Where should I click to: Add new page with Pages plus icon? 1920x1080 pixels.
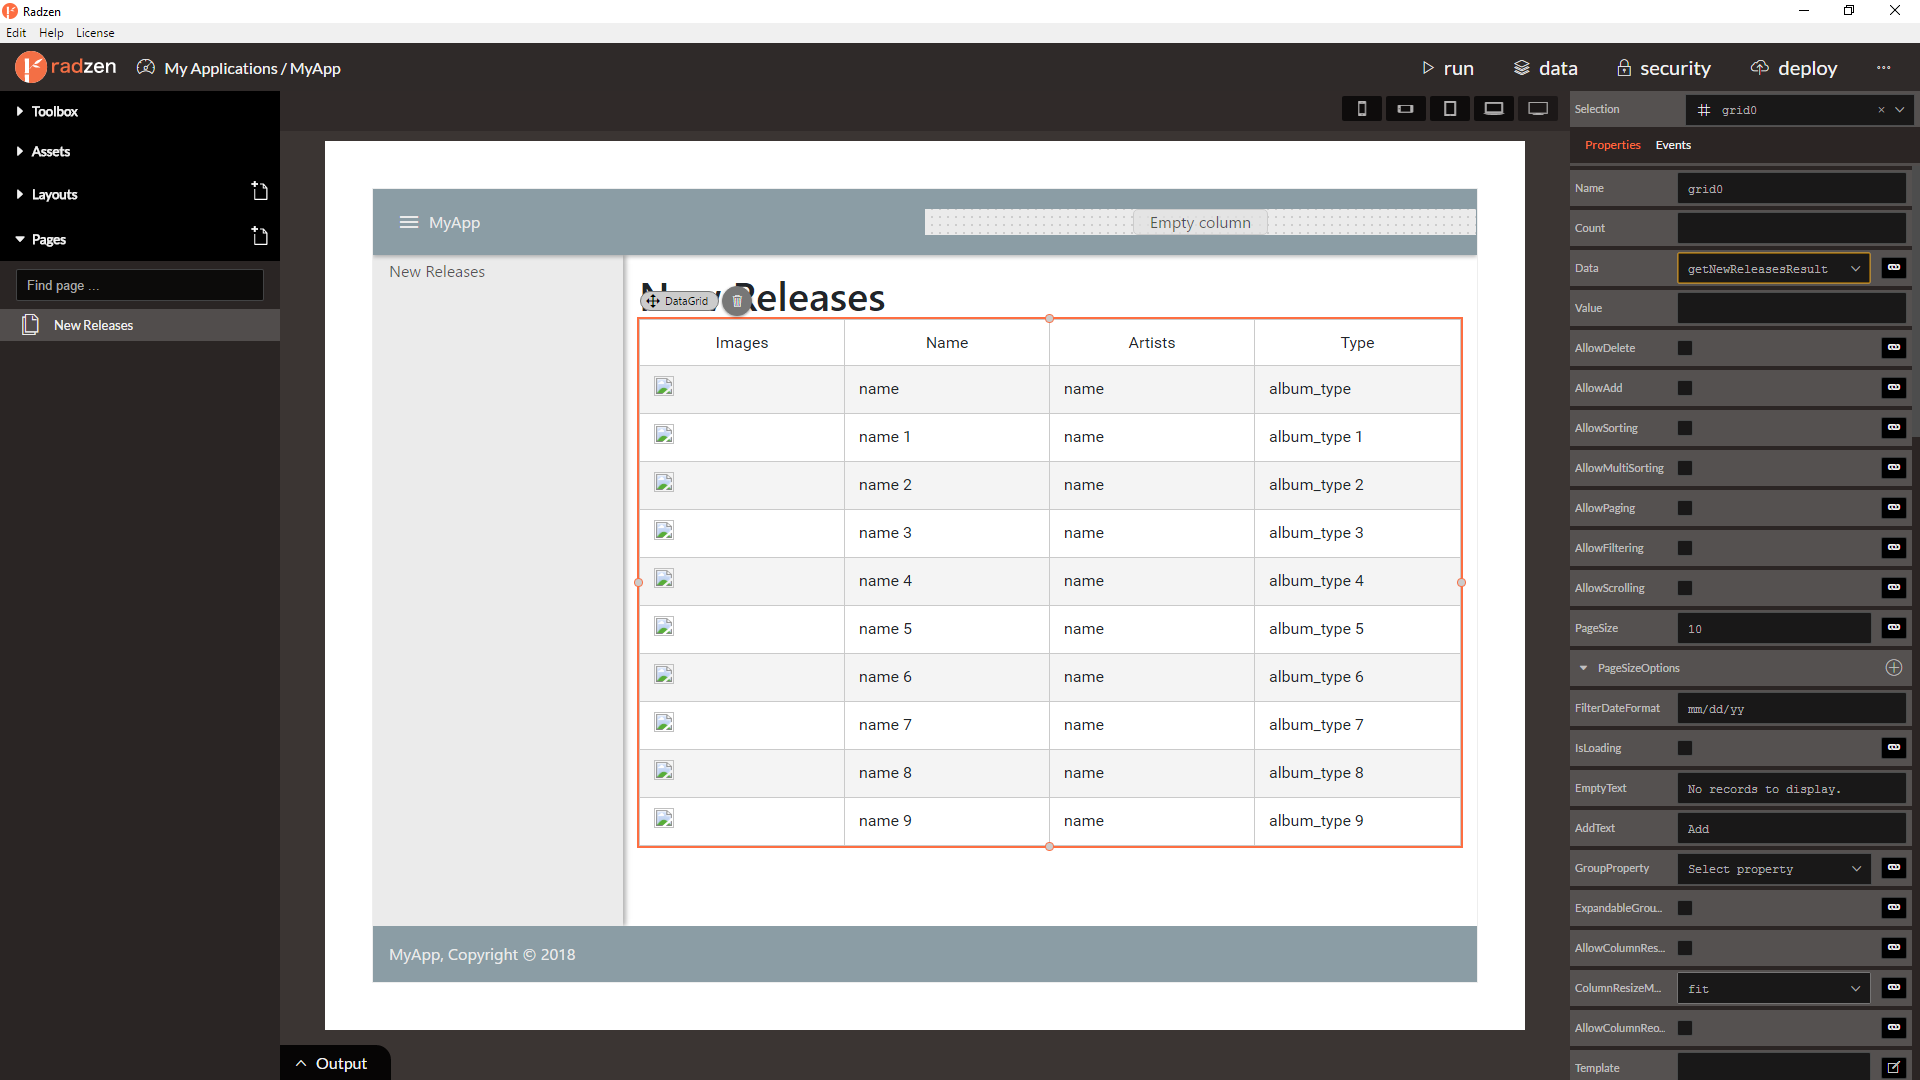260,237
